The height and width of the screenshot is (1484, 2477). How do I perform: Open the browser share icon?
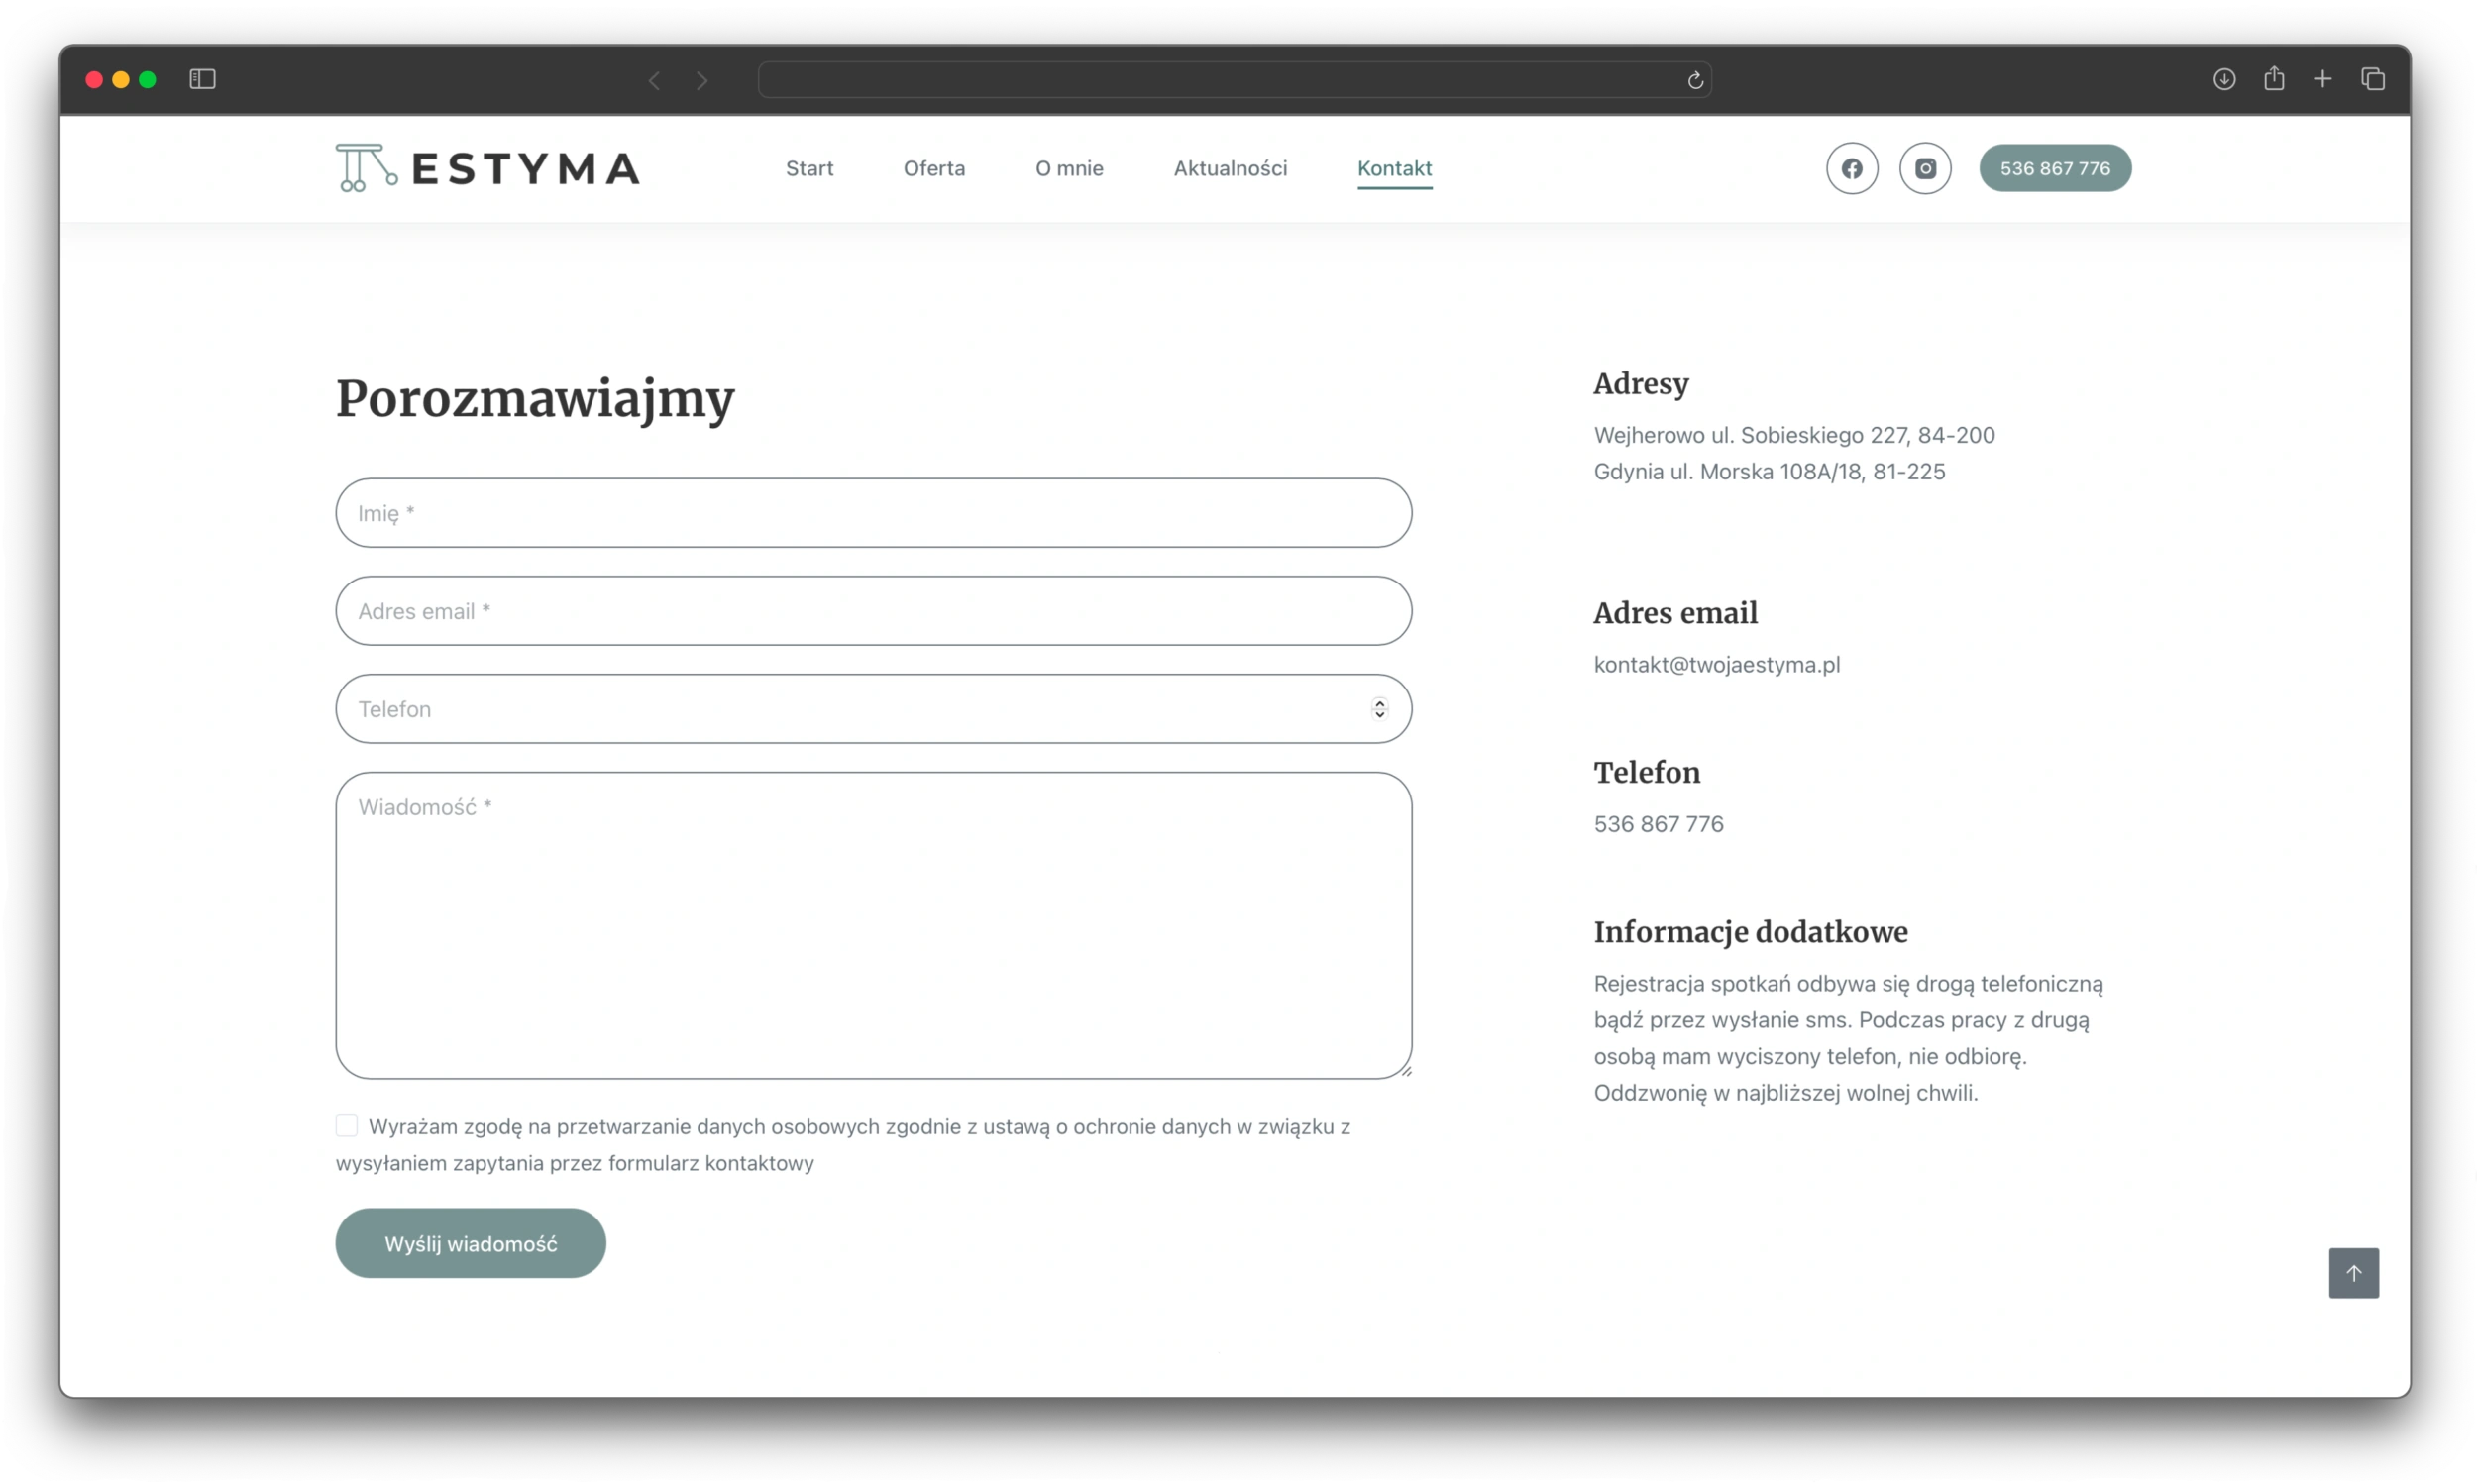[2273, 78]
